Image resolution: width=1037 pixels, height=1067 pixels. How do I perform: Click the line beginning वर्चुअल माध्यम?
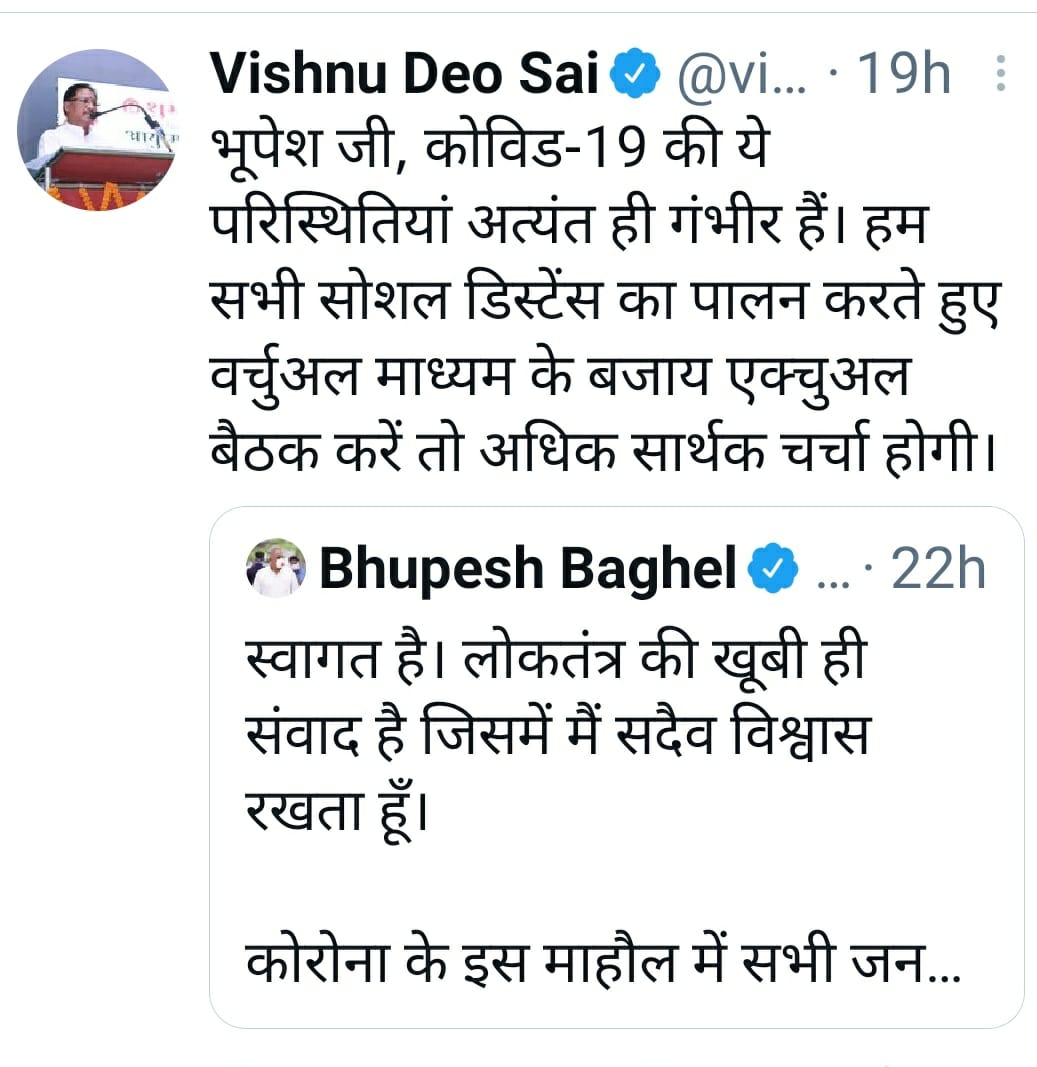coord(560,379)
